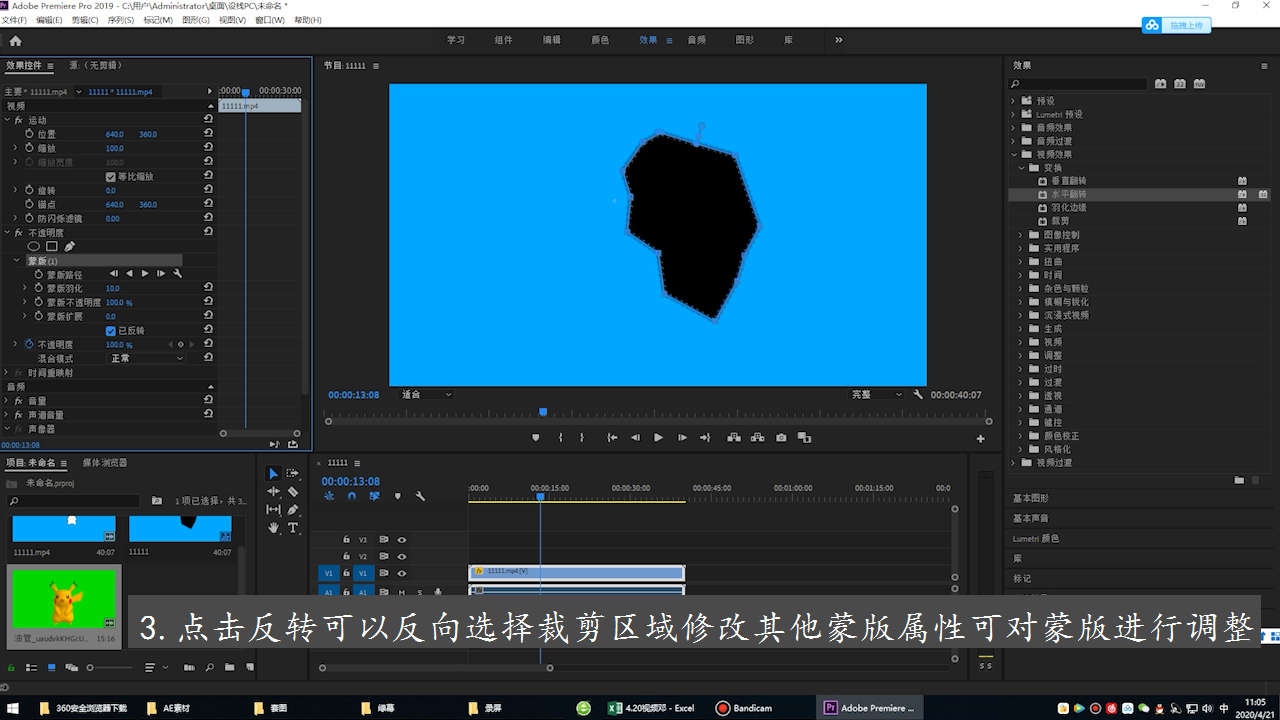
Task: Uncheck the uniform scale checkbox
Action: 111,176
